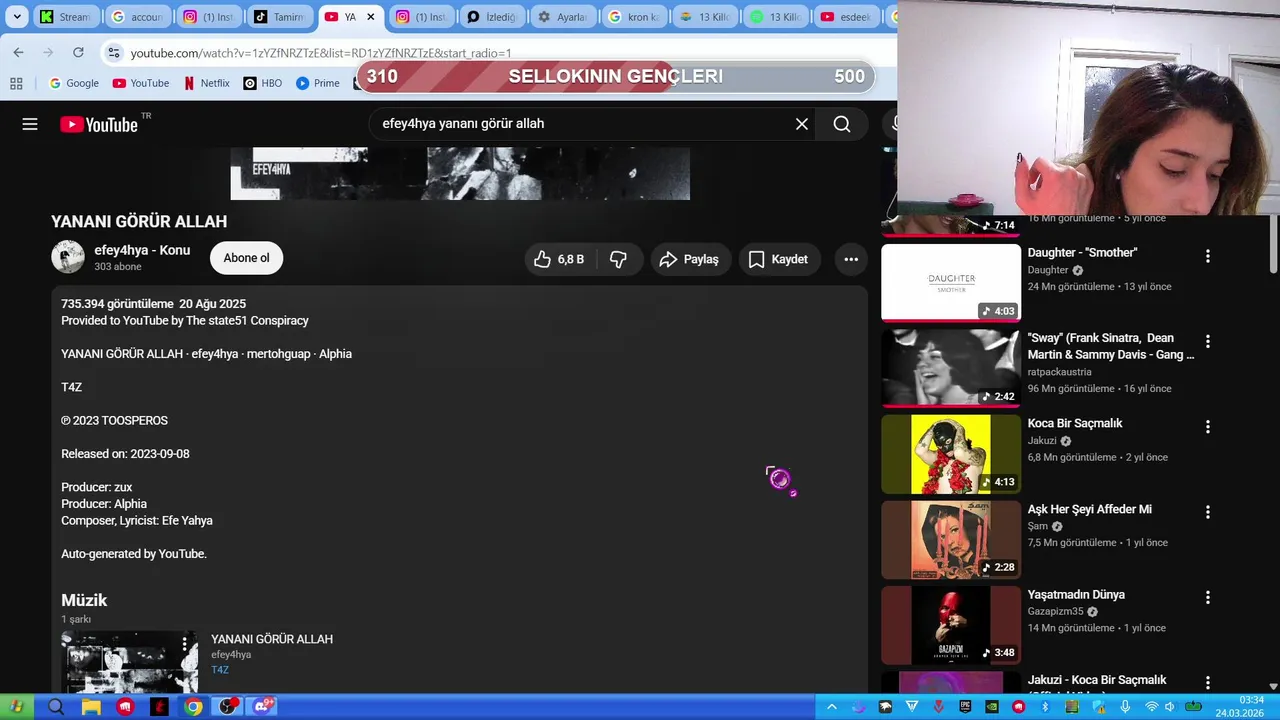Open the tab search dropdown arrow
Image resolution: width=1280 pixels, height=720 pixels.
(x=17, y=17)
